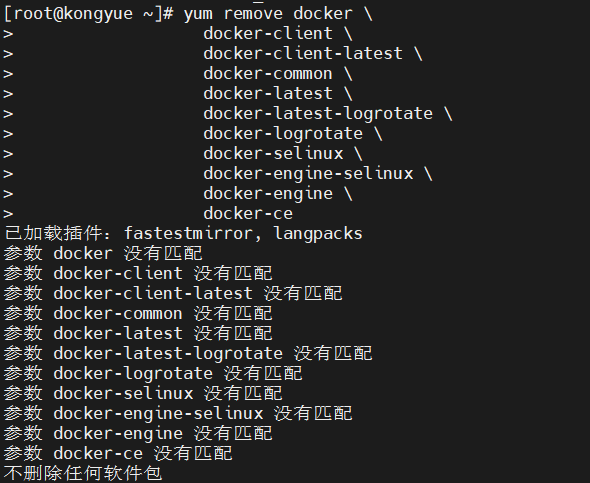Click docker-selinux in the command input
The width and height of the screenshot is (590, 483).
tap(273, 153)
